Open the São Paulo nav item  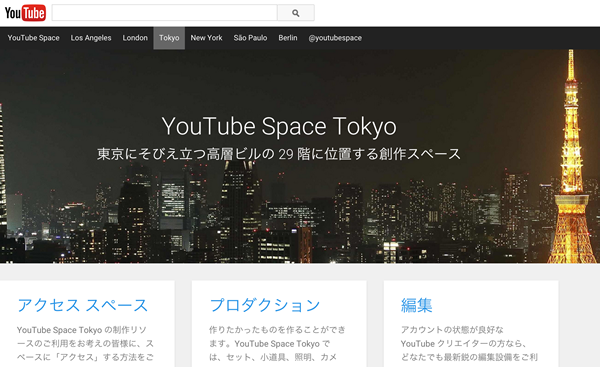[x=251, y=38]
